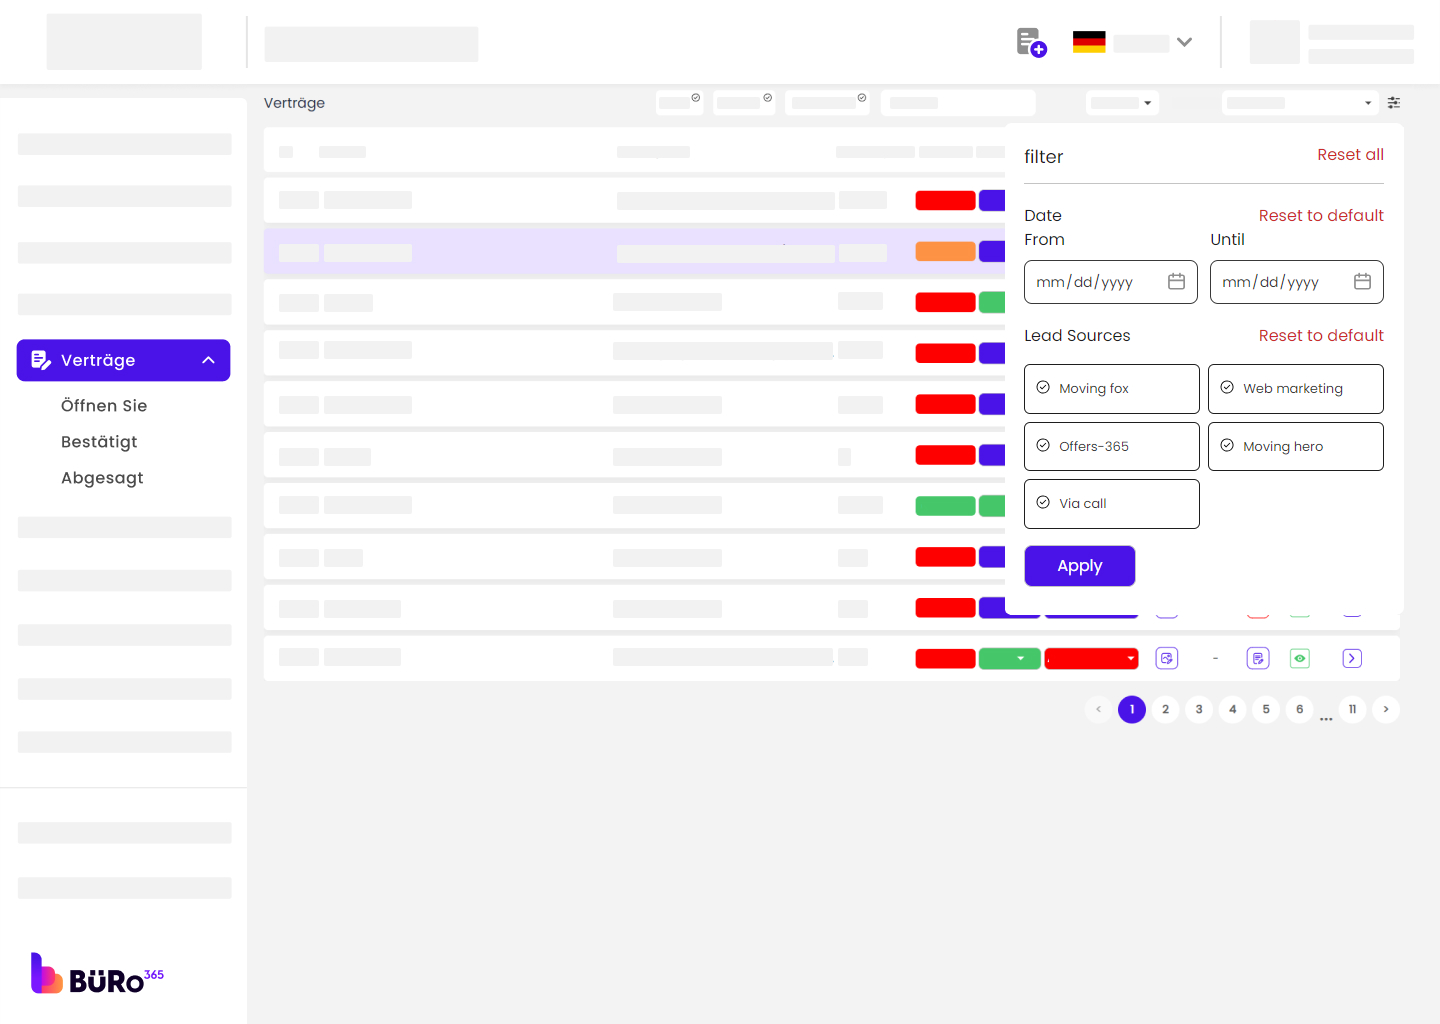Image resolution: width=1440 pixels, height=1024 pixels.
Task: Jump to page 11 in pagination
Action: [x=1352, y=709]
